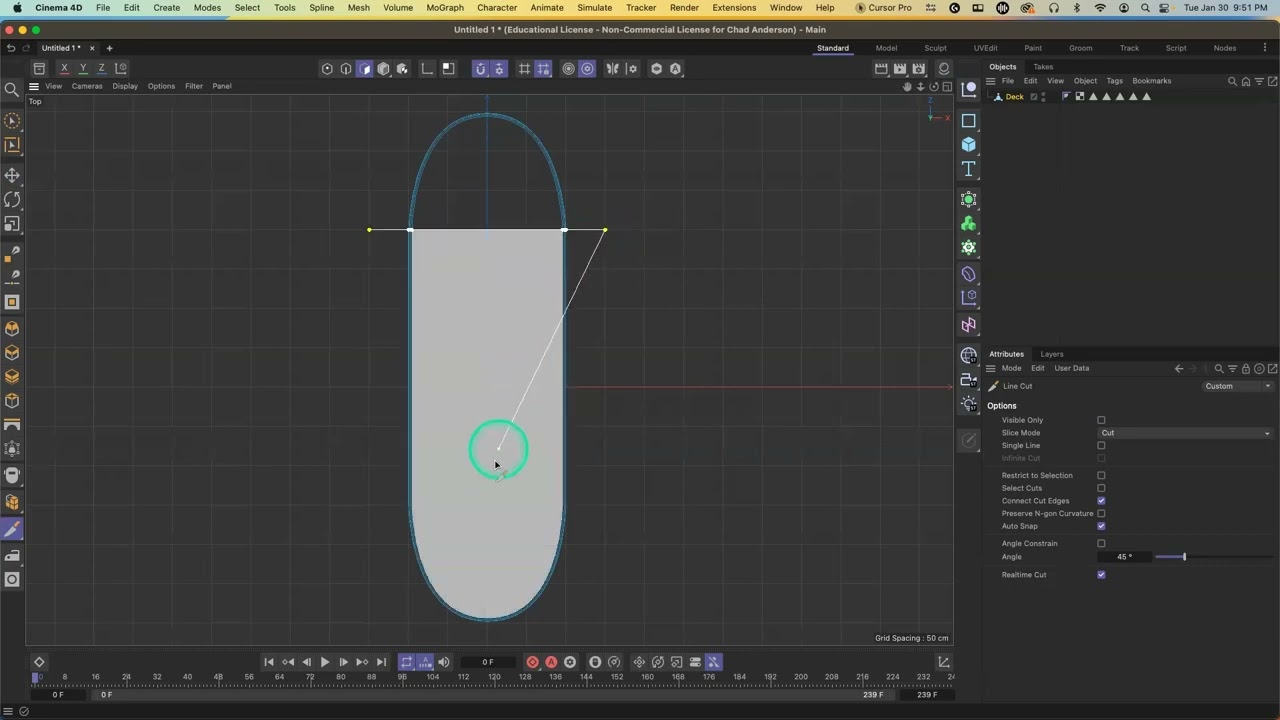Toggle the X axis lock icon
The width and height of the screenshot is (1280, 720).
coord(64,68)
